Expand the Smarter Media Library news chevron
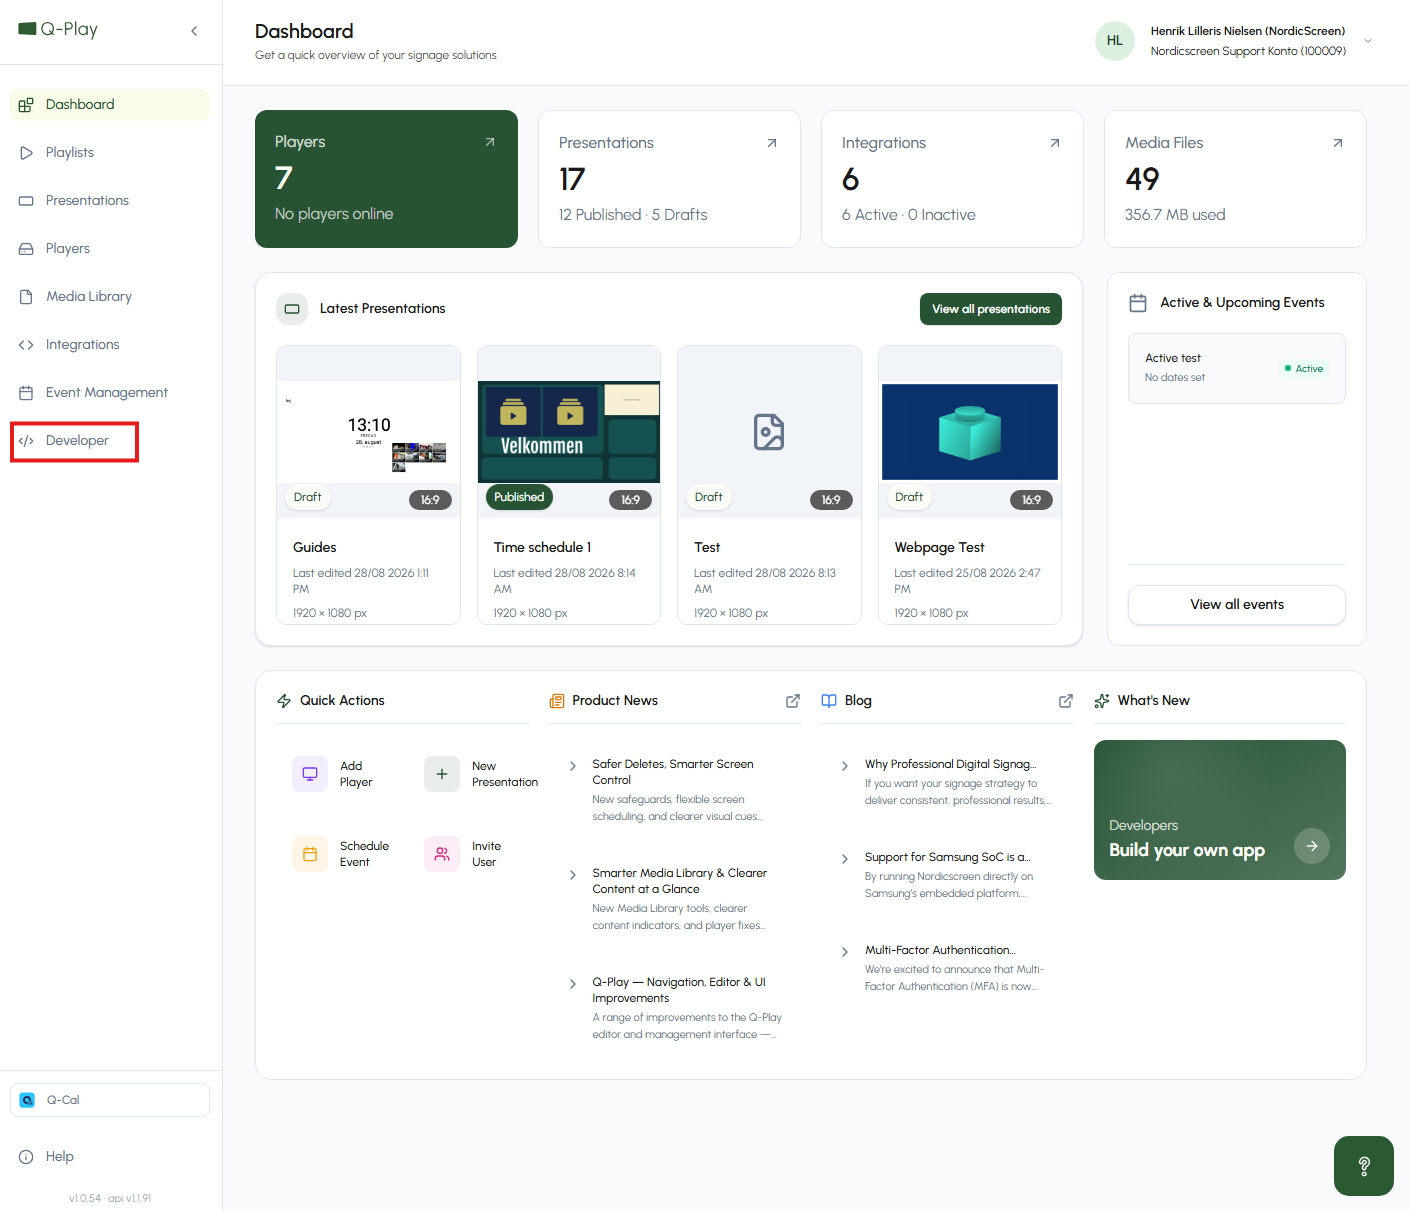Image resolution: width=1409 pixels, height=1211 pixels. (x=573, y=875)
